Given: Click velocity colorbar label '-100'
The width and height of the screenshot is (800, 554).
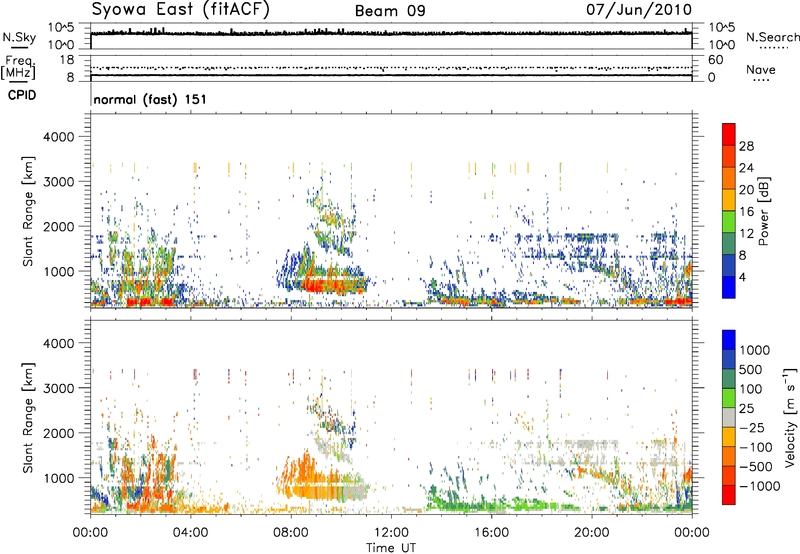Looking at the screenshot, I should [756, 447].
